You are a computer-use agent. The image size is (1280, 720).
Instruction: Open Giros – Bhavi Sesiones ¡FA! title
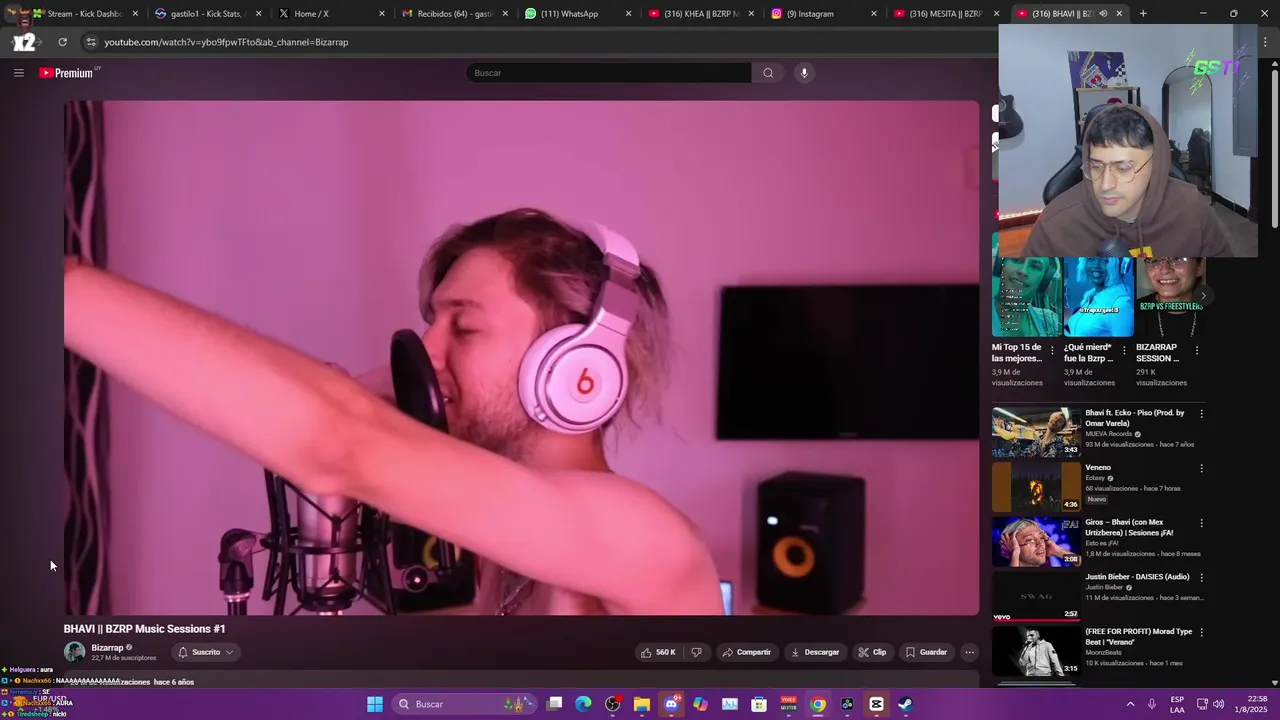(x=1137, y=527)
